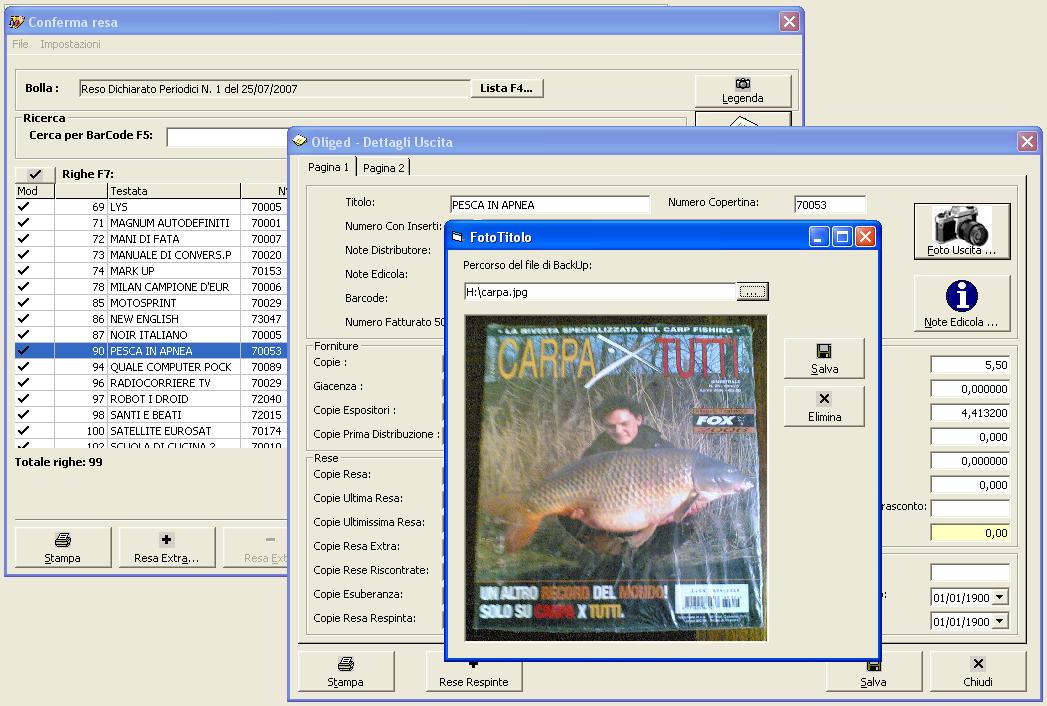
Task: Switch to Pagina 1 tab
Action: 328,167
